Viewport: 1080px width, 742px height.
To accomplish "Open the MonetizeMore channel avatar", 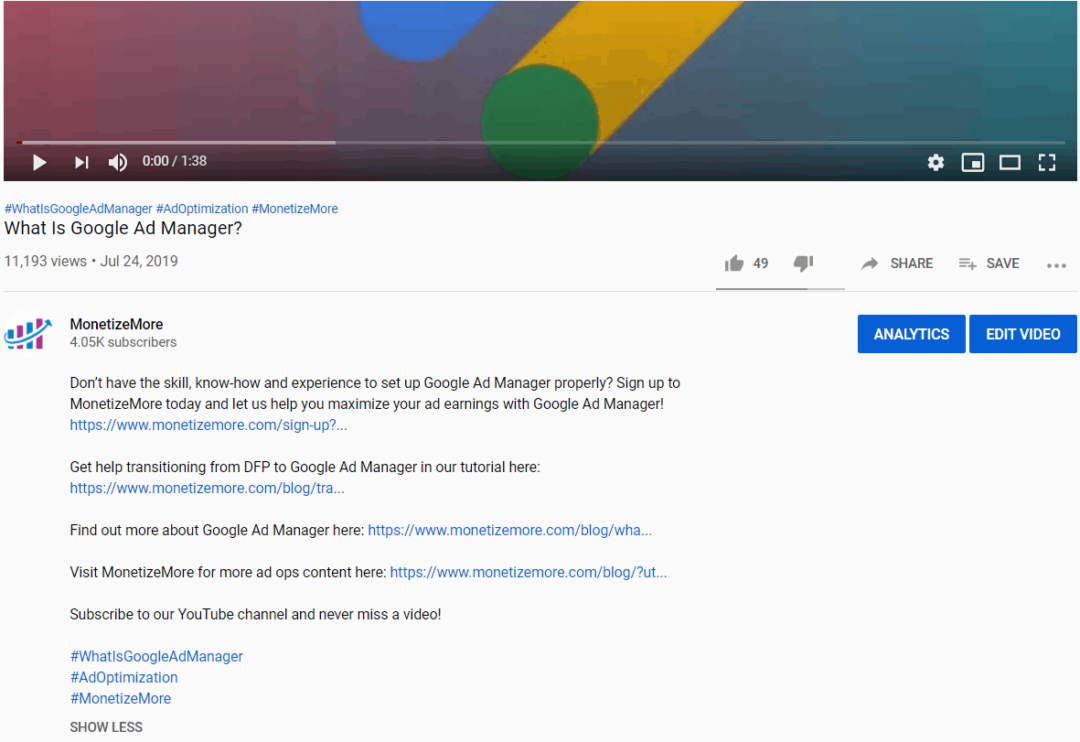I will click(x=28, y=333).
